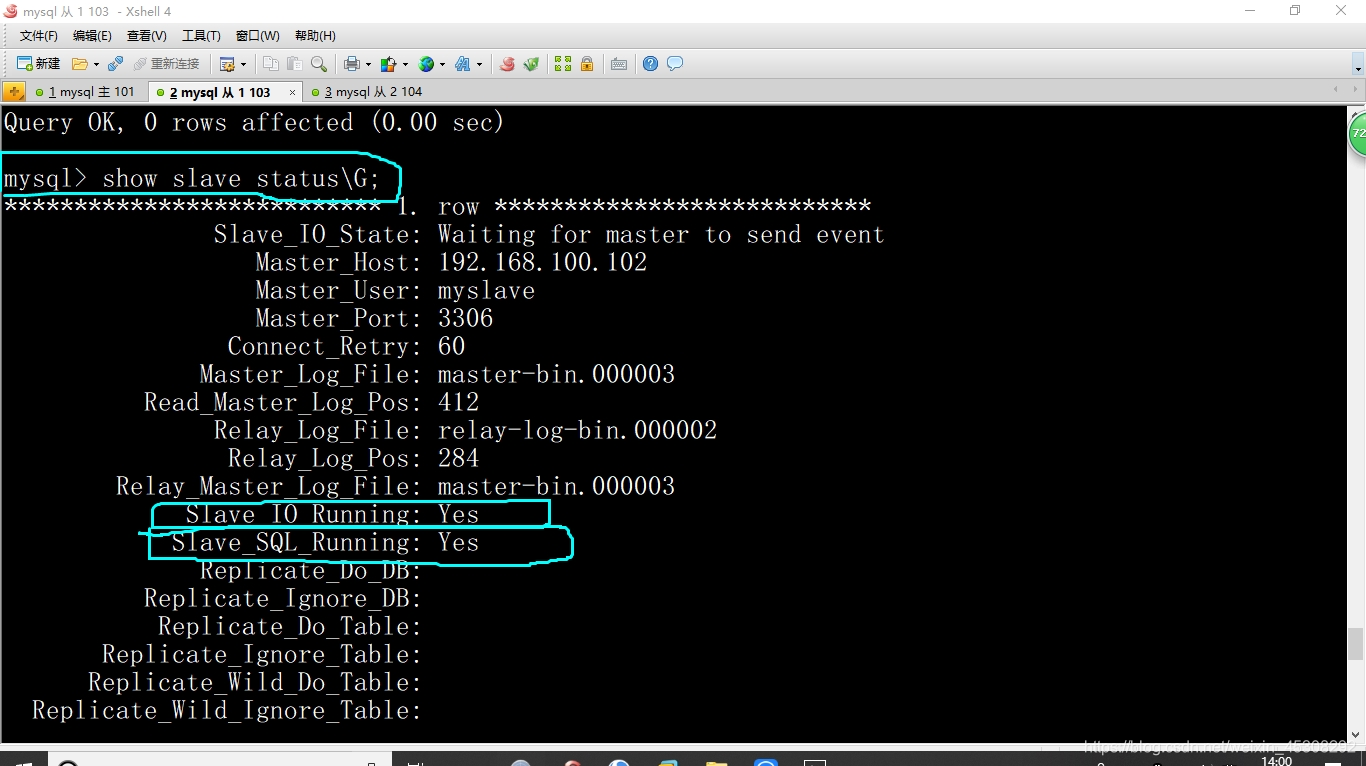Click the color scheme icon

[389, 64]
